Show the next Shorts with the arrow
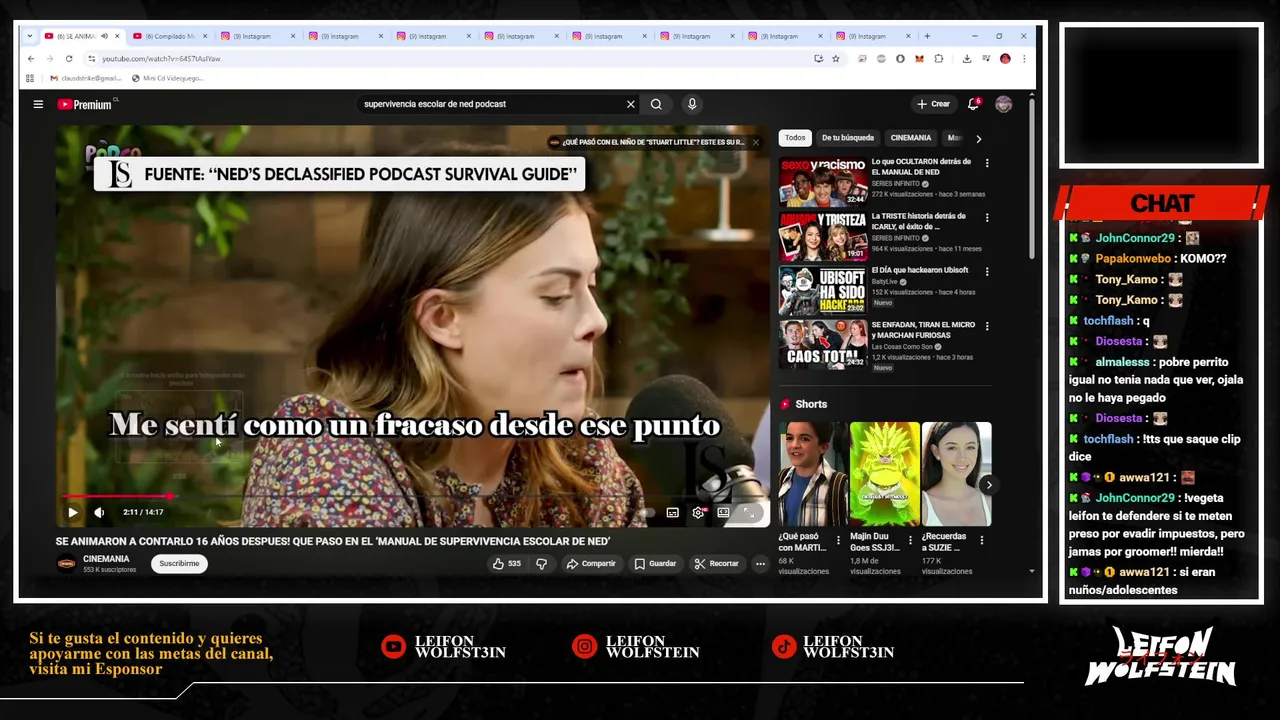The width and height of the screenshot is (1280, 720). point(988,485)
